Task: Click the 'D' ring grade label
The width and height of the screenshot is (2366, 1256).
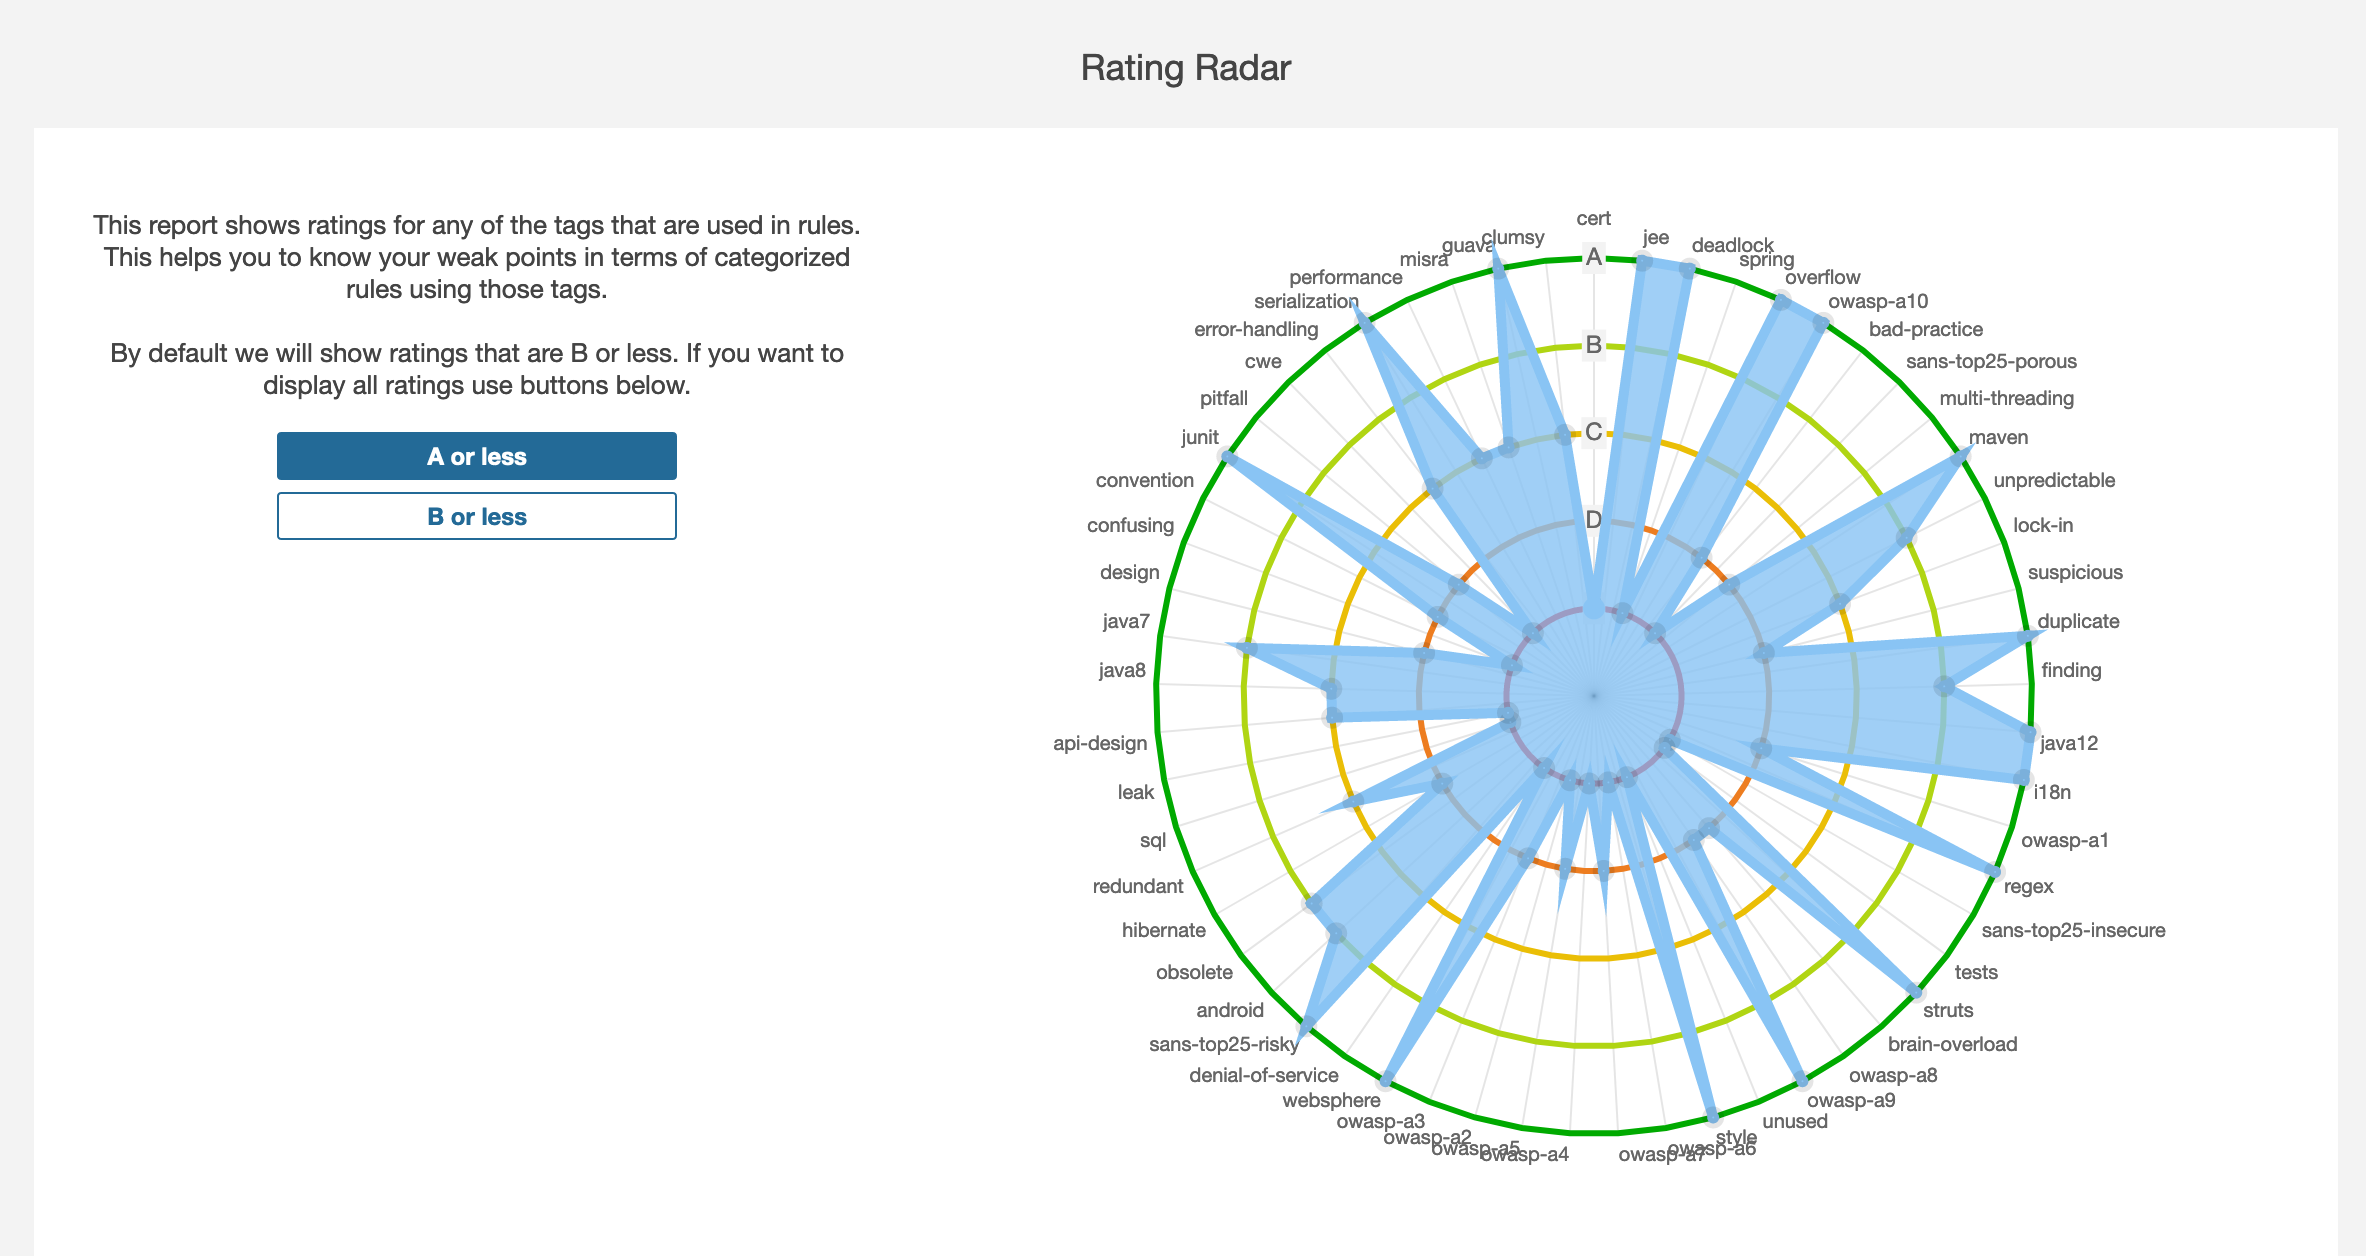Action: tap(1594, 520)
